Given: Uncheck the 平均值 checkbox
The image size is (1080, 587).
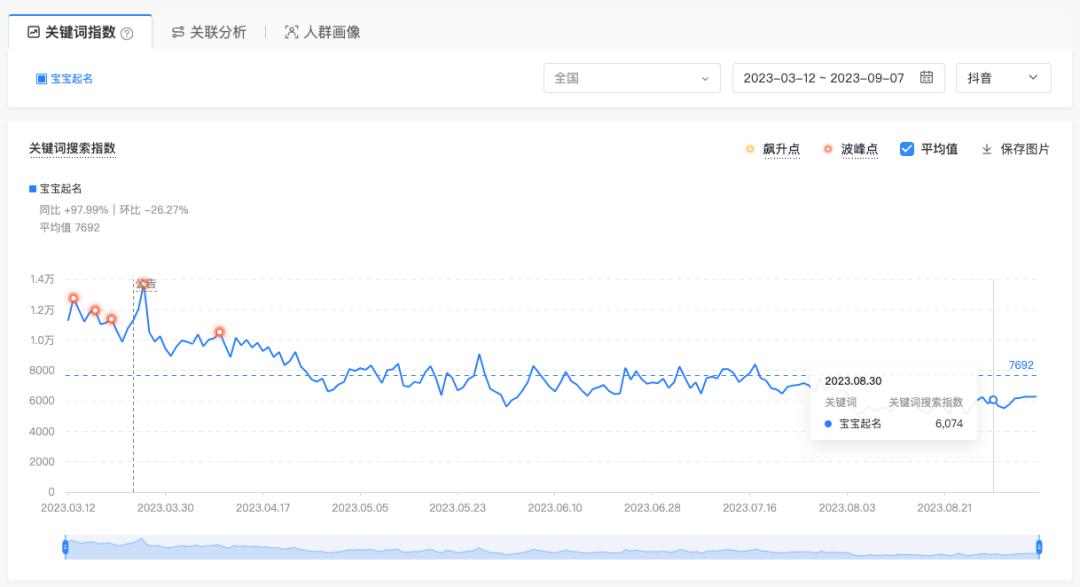Looking at the screenshot, I should pos(907,148).
